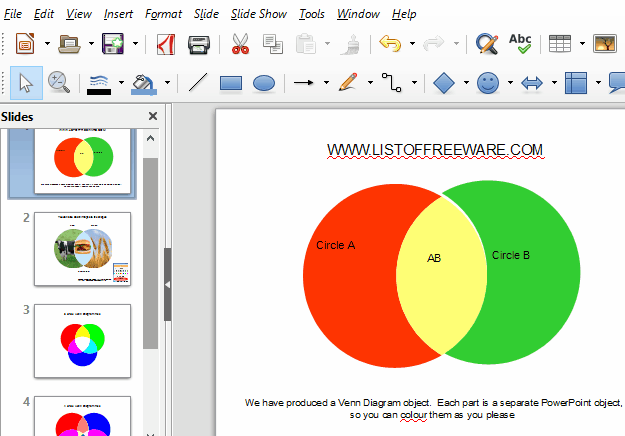Click the Redo arrow icon
The image size is (625, 436).
[x=434, y=43]
